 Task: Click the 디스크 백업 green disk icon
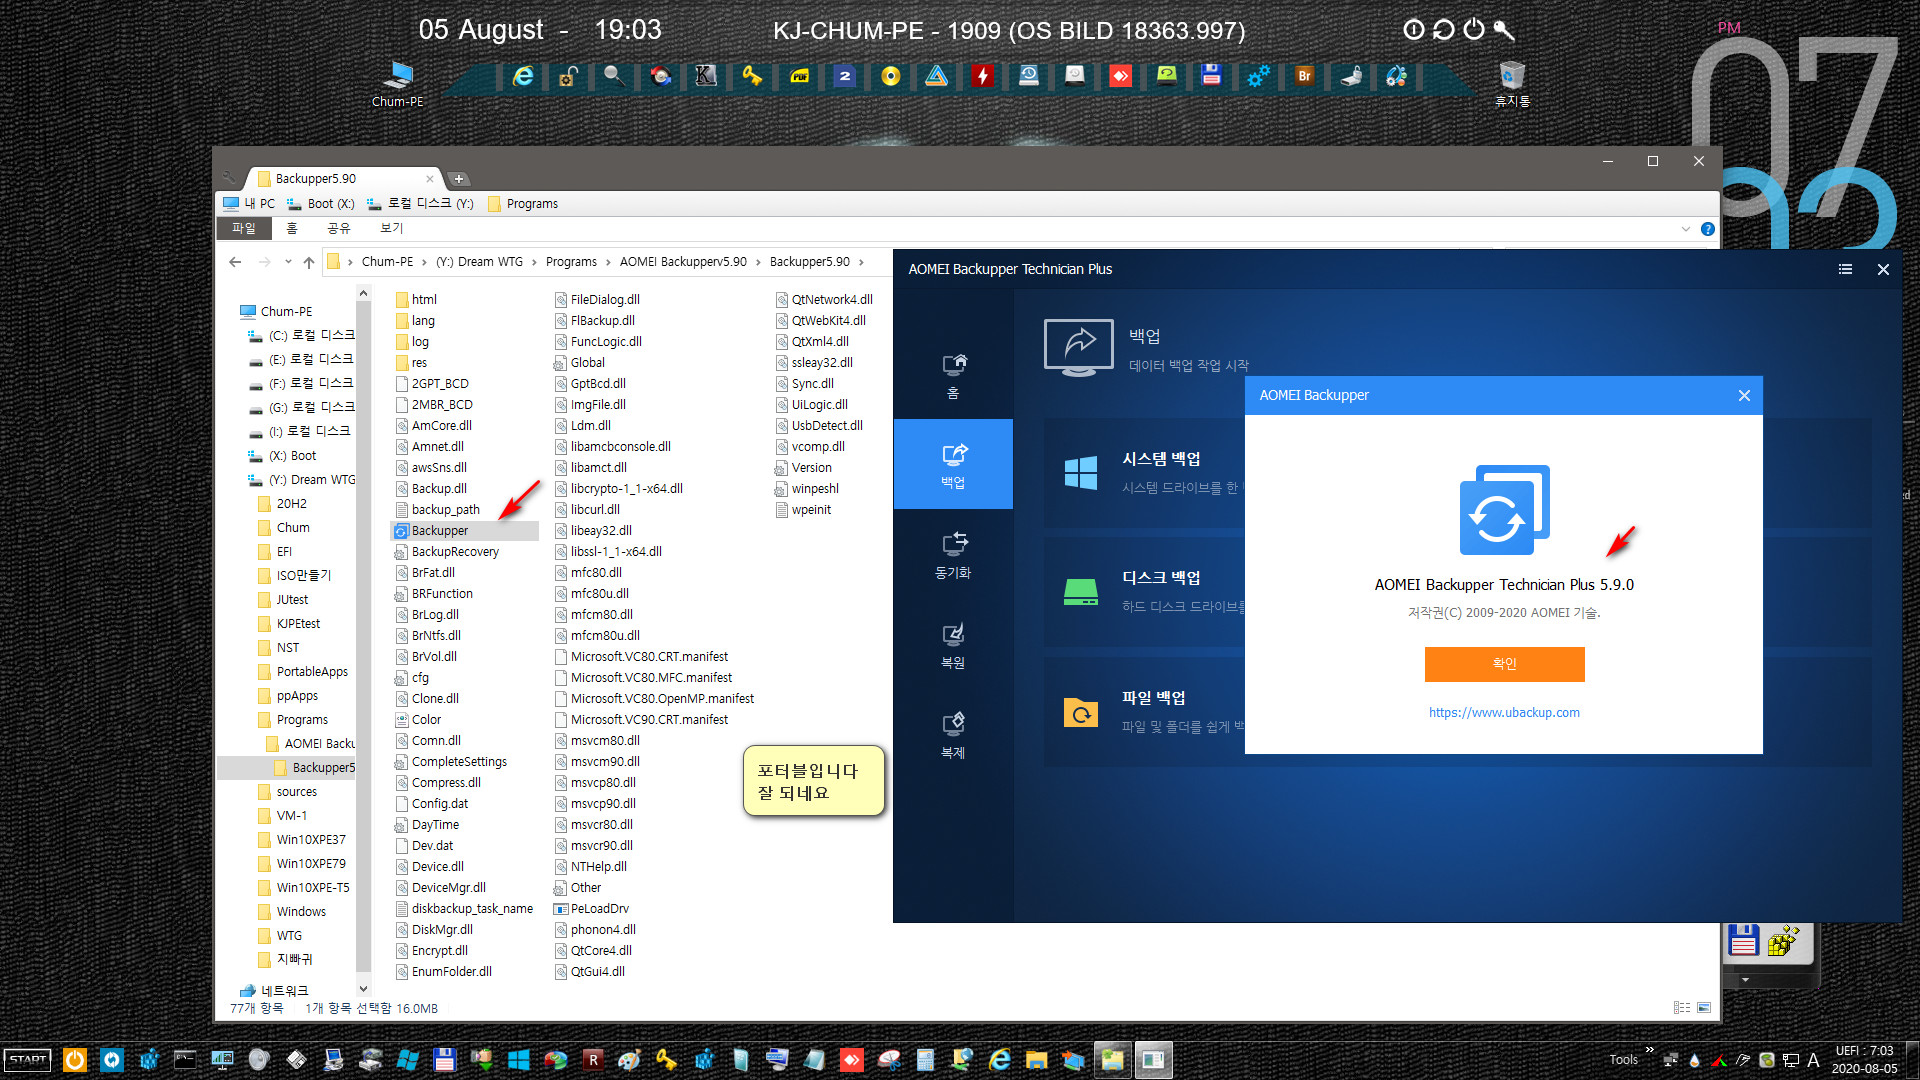coord(1081,592)
